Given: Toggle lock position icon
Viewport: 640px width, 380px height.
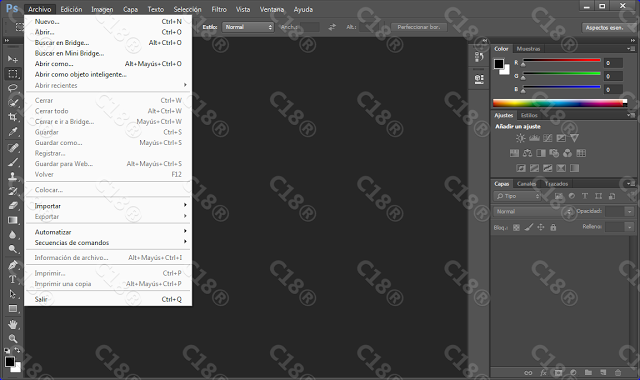Looking at the screenshot, I should [x=541, y=227].
